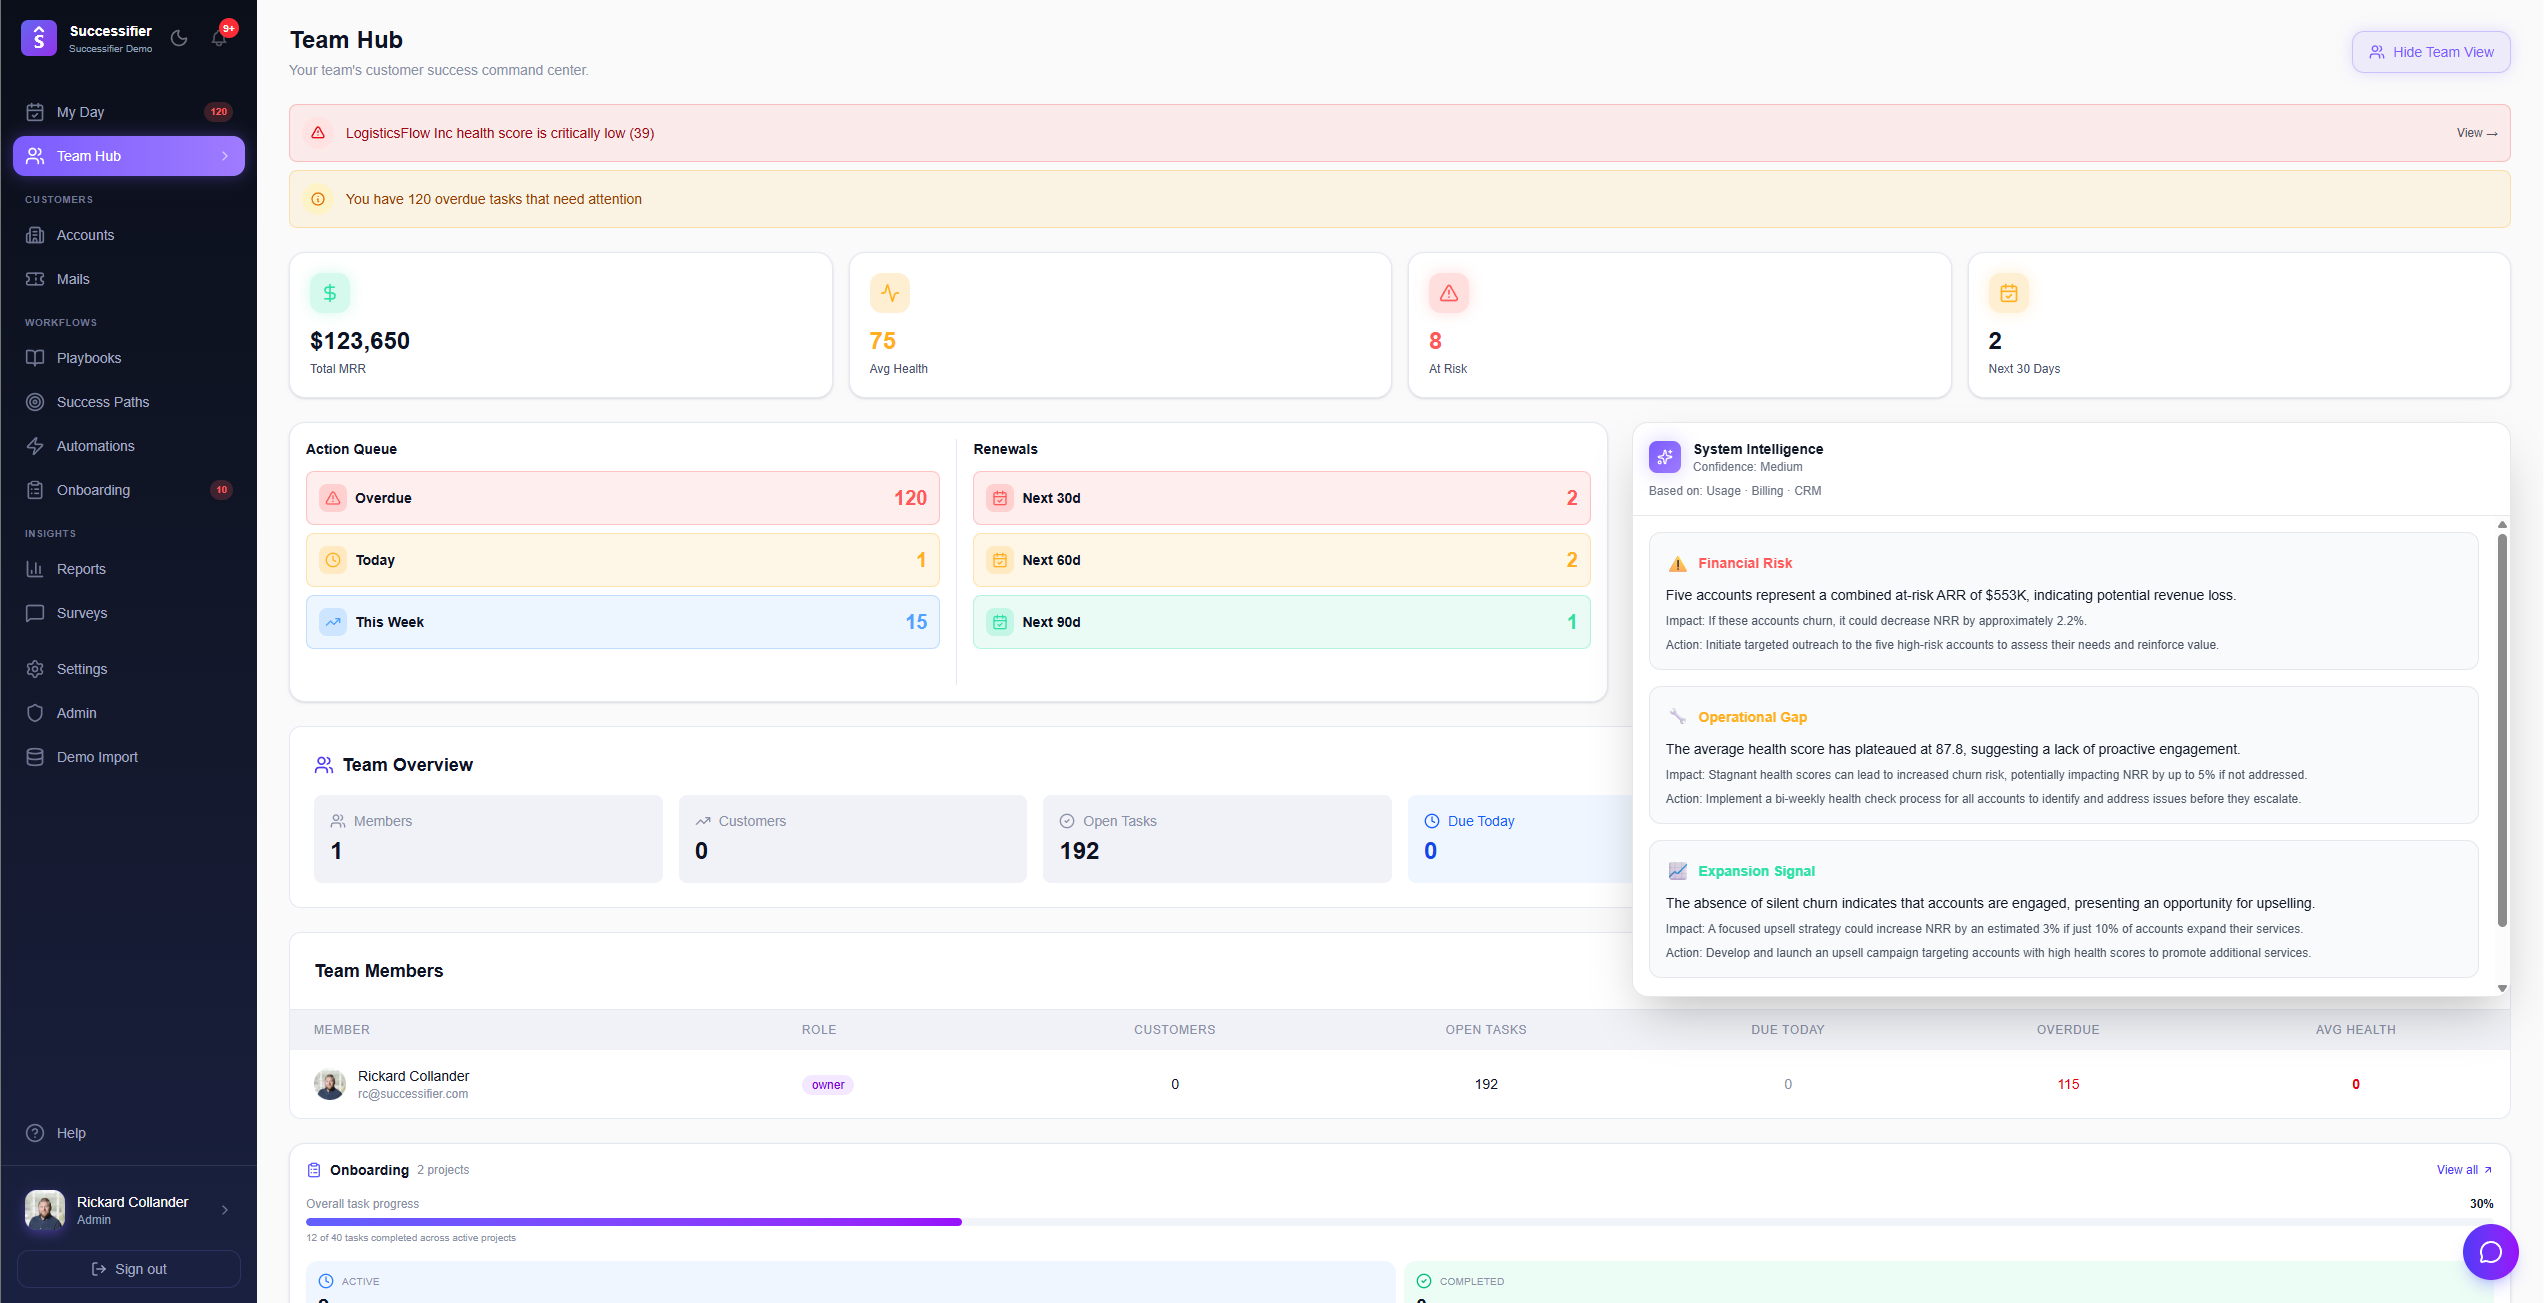Screen dimensions: 2544x1303
Task: Click the At Risk warning icon
Action: pyautogui.click(x=1448, y=293)
